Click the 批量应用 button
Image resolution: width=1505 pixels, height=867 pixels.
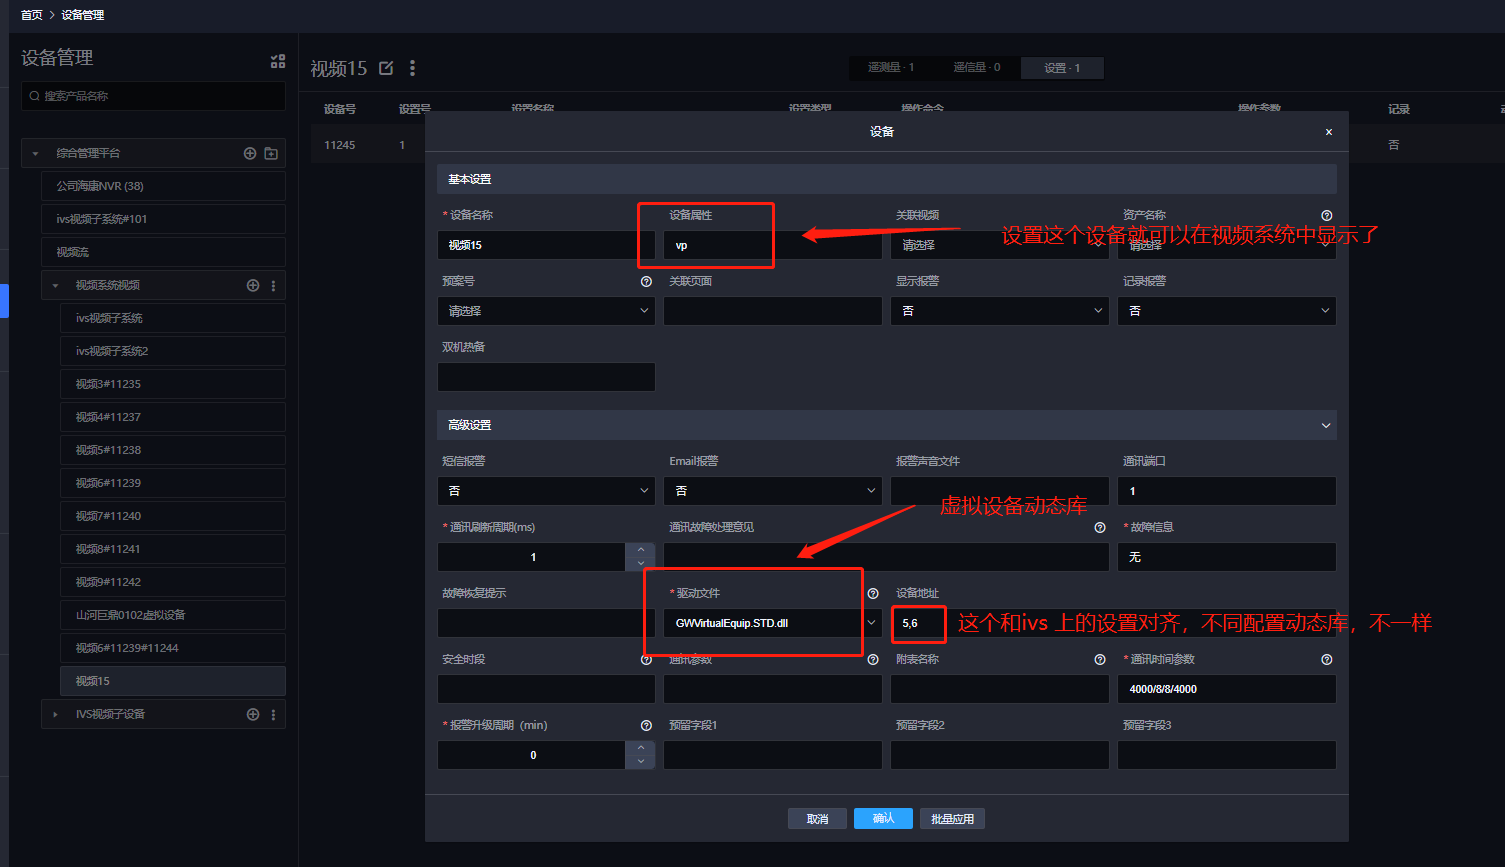tap(952, 818)
